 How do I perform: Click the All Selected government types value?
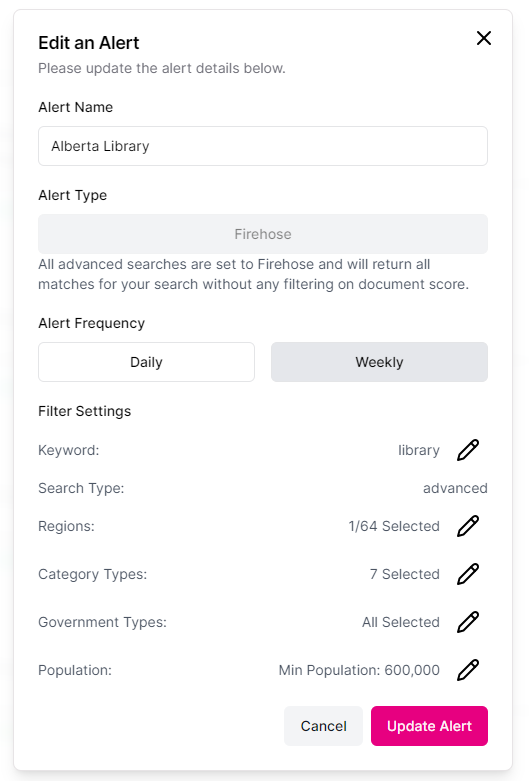pos(401,622)
